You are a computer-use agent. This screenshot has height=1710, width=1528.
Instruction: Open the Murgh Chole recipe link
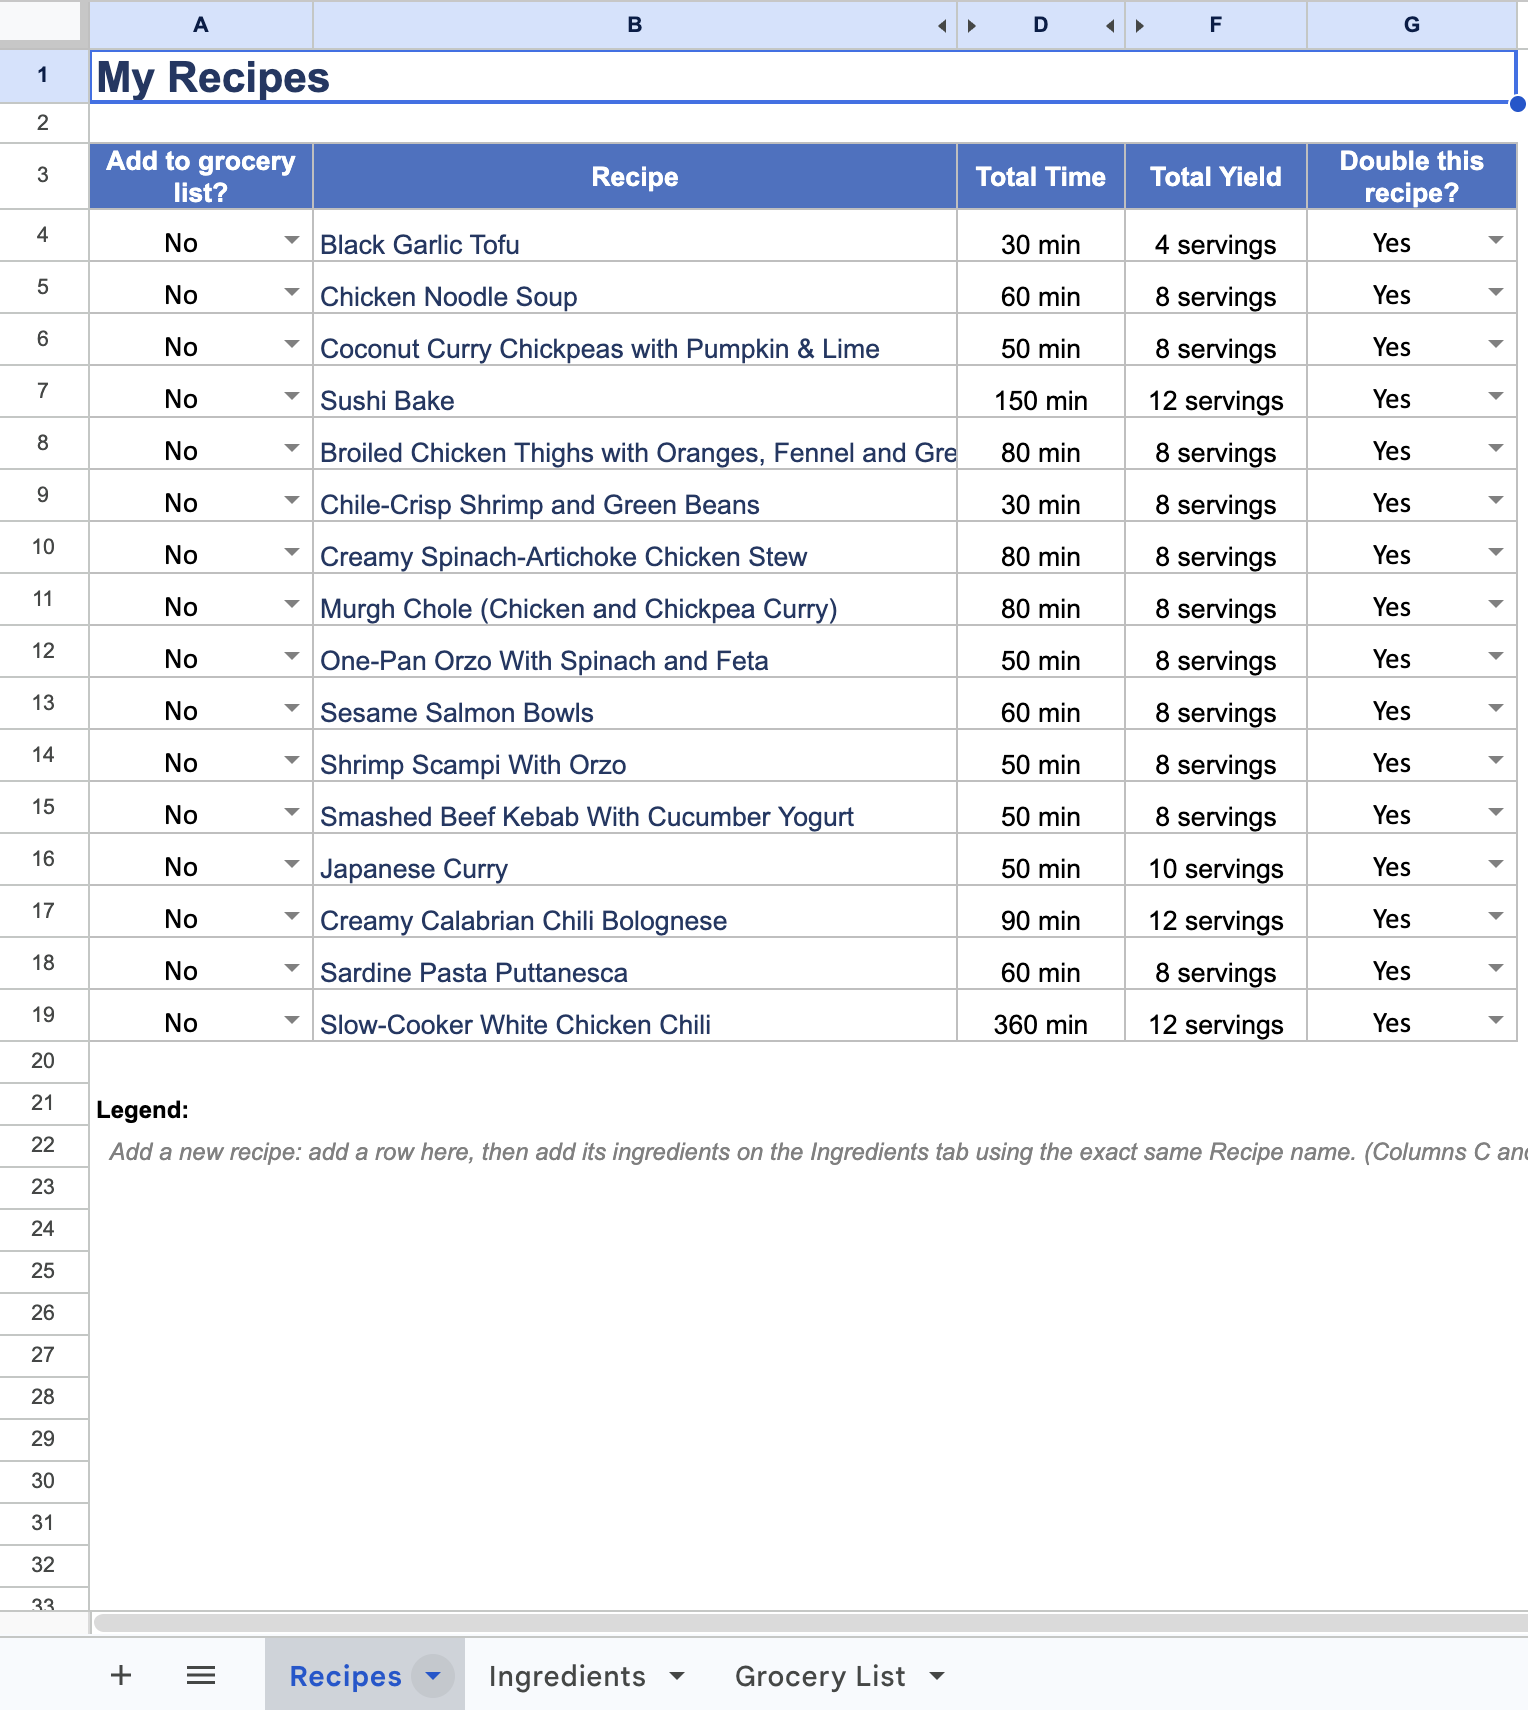[578, 609]
